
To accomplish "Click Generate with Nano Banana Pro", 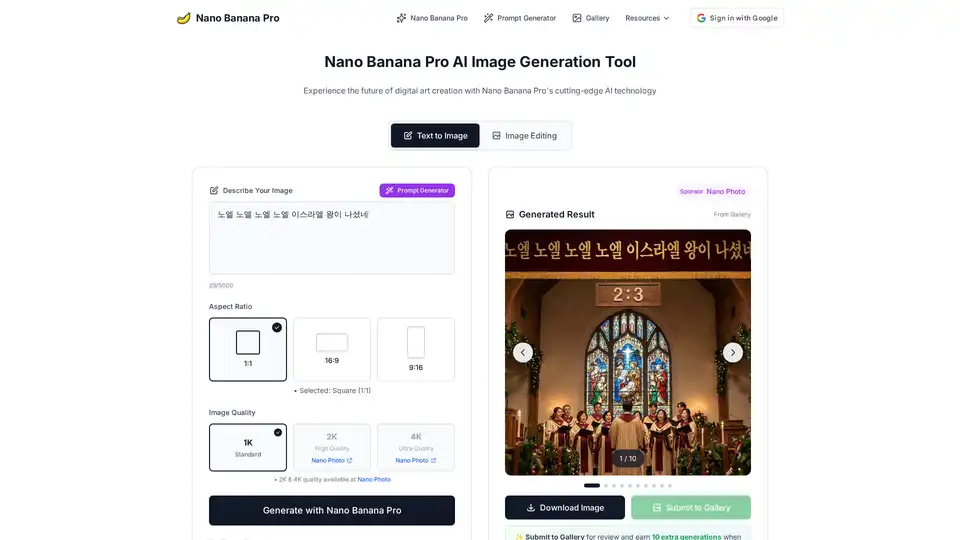I will 332,510.
